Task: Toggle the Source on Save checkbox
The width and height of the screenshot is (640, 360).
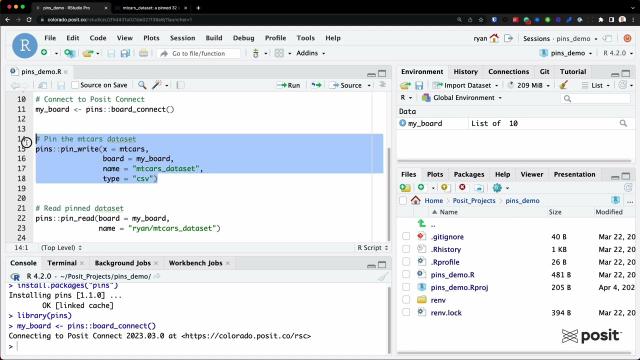Action: pyautogui.click(x=75, y=85)
